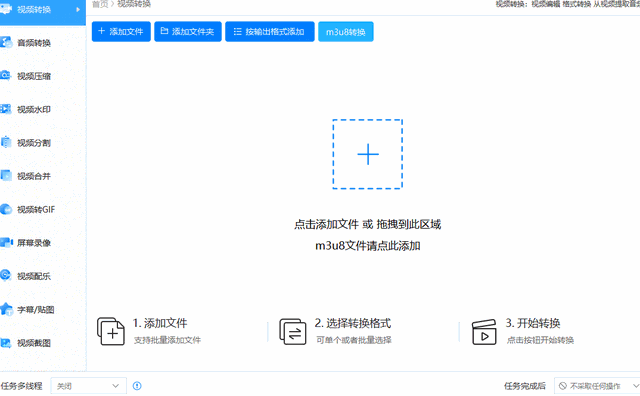Click the 视频配乐 sidebar icon
This screenshot has height=396, width=640.
coord(5,275)
